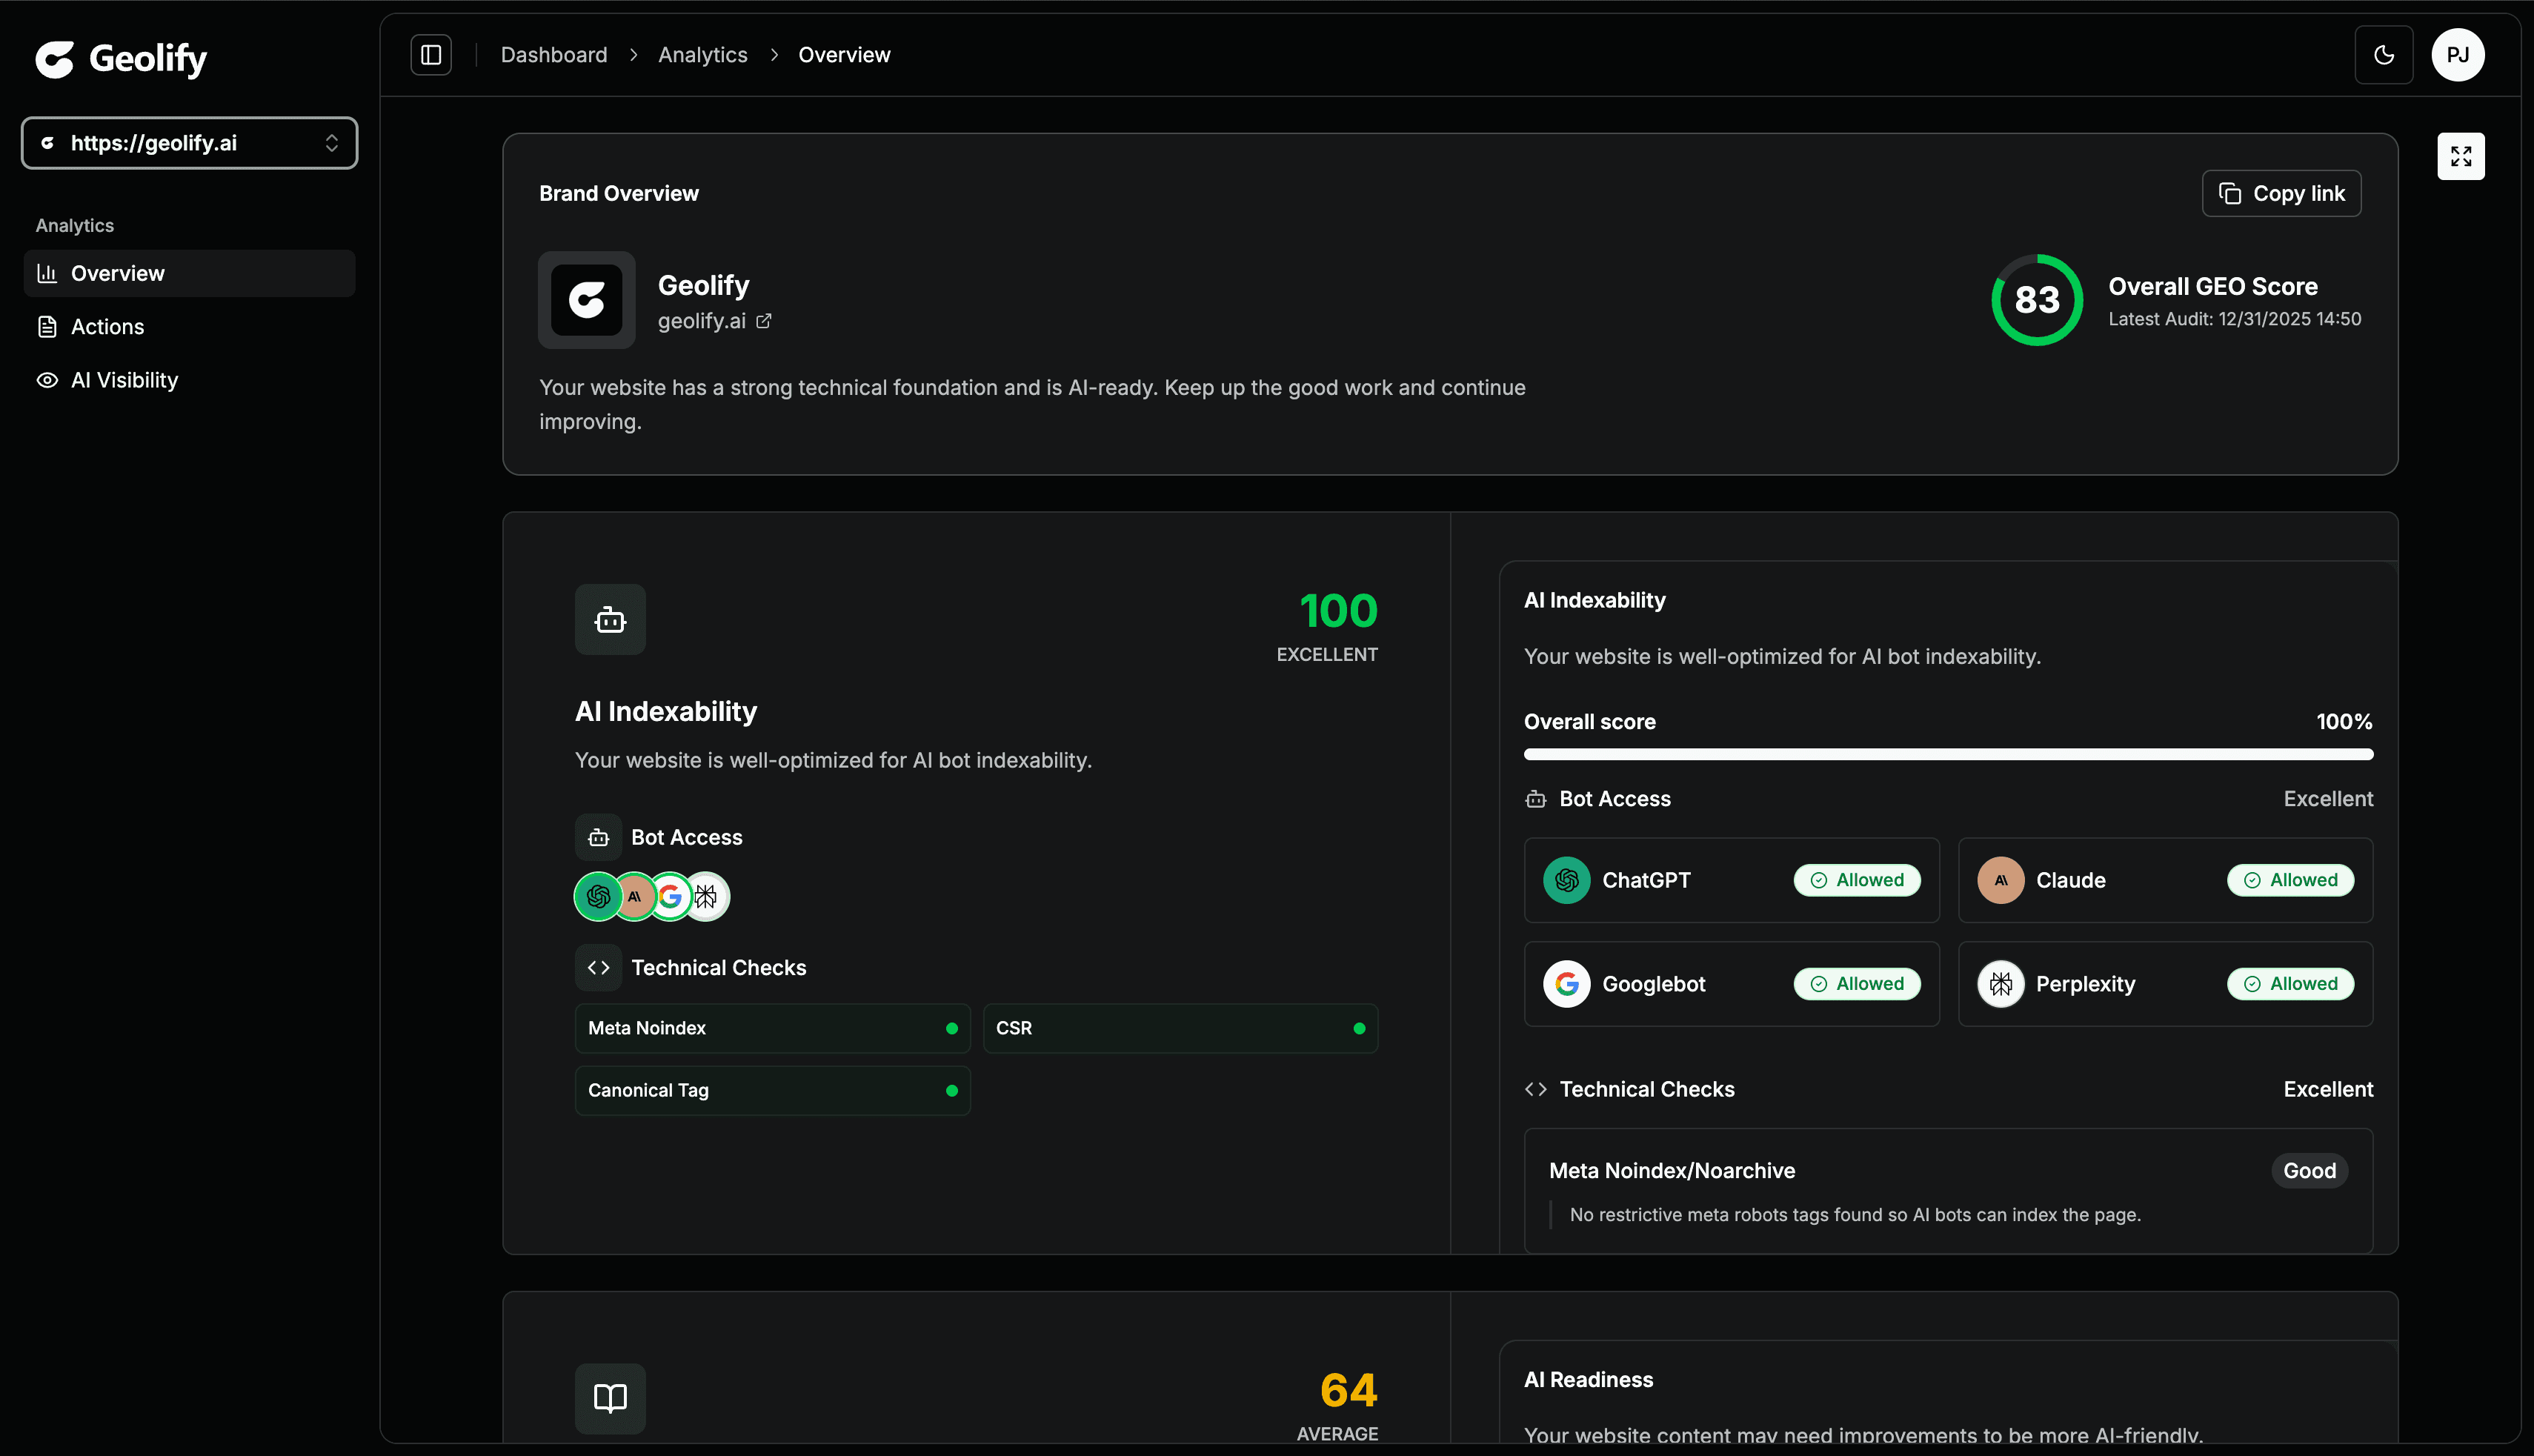The width and height of the screenshot is (2534, 1456).
Task: Click the fullscreen expand icon
Action: click(2461, 156)
